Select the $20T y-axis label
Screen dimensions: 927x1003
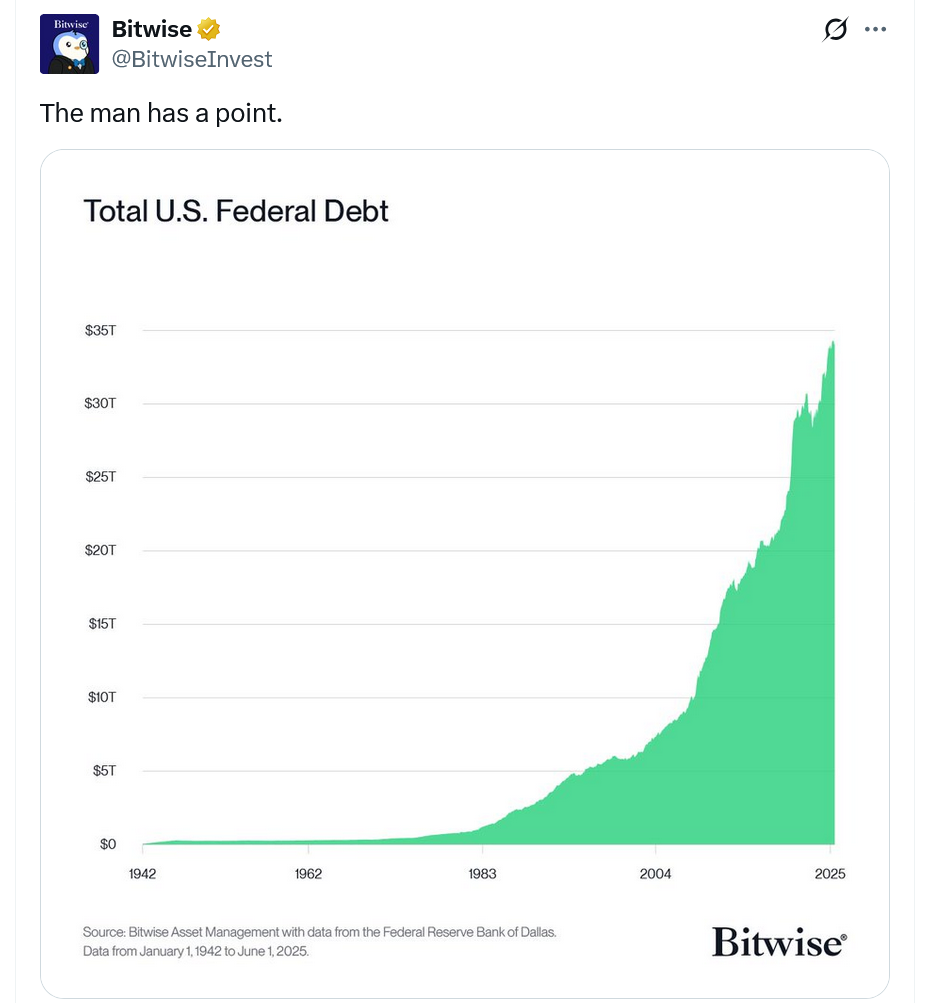[101, 550]
